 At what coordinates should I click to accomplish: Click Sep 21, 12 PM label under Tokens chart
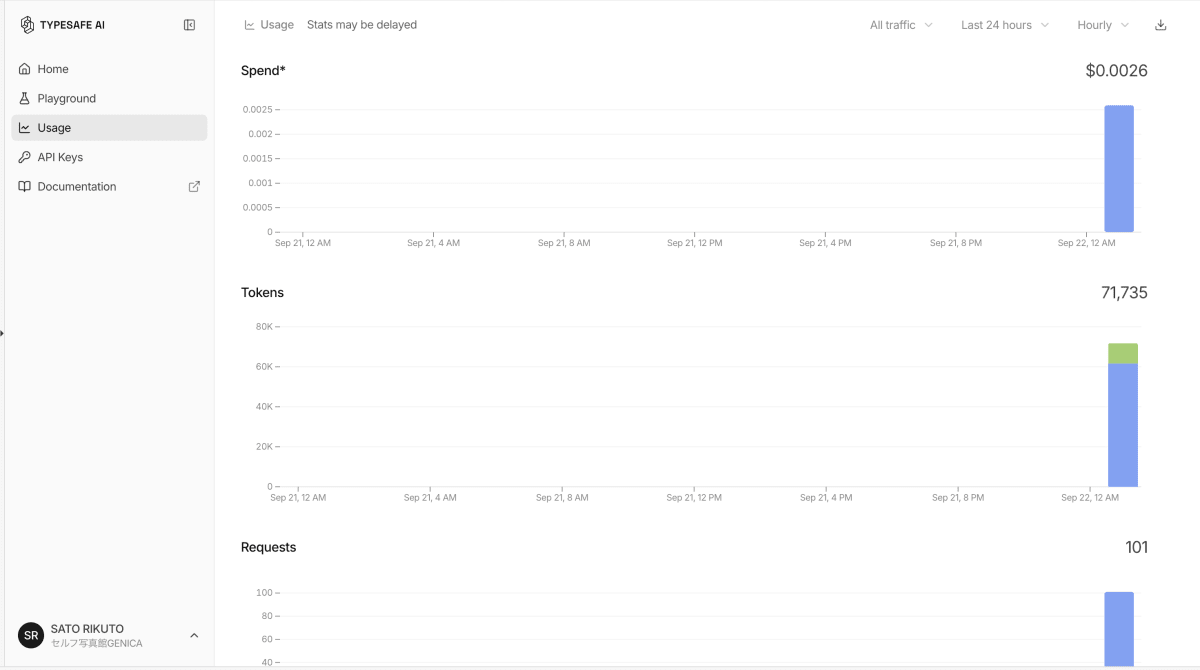(694, 497)
